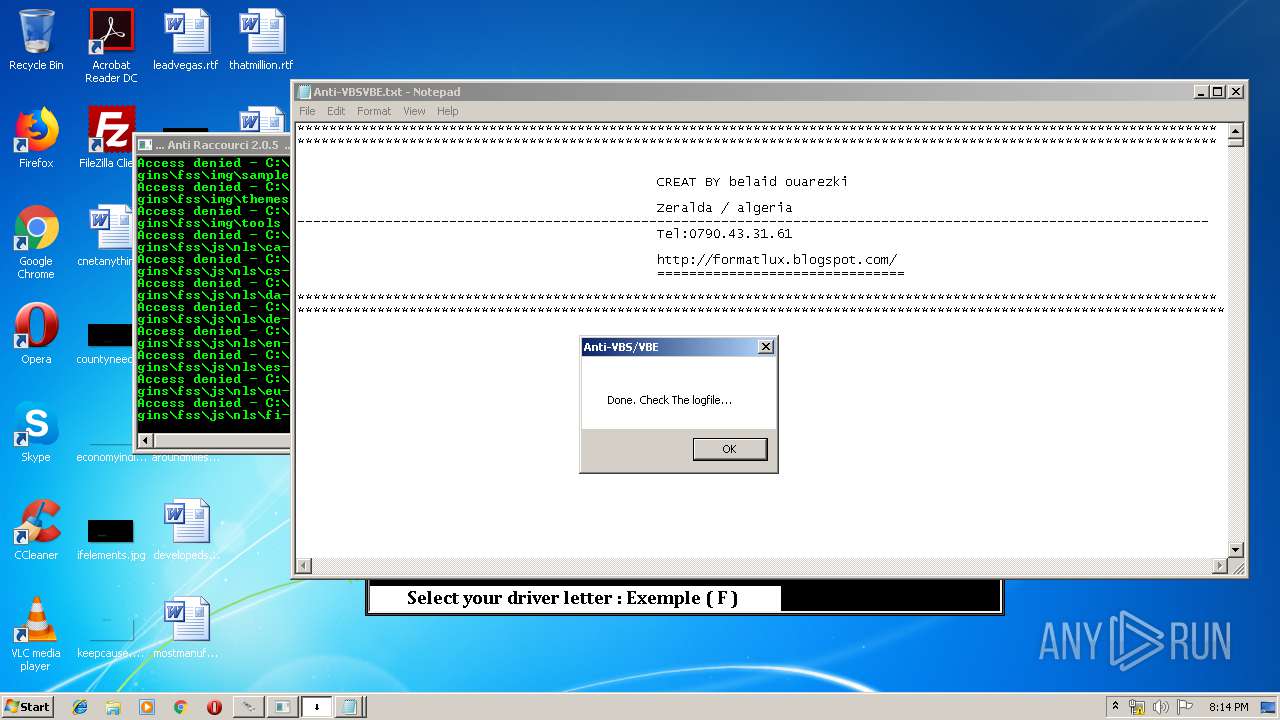
Task: Click 'Select your driver letter' prompt text
Action: click(572, 598)
